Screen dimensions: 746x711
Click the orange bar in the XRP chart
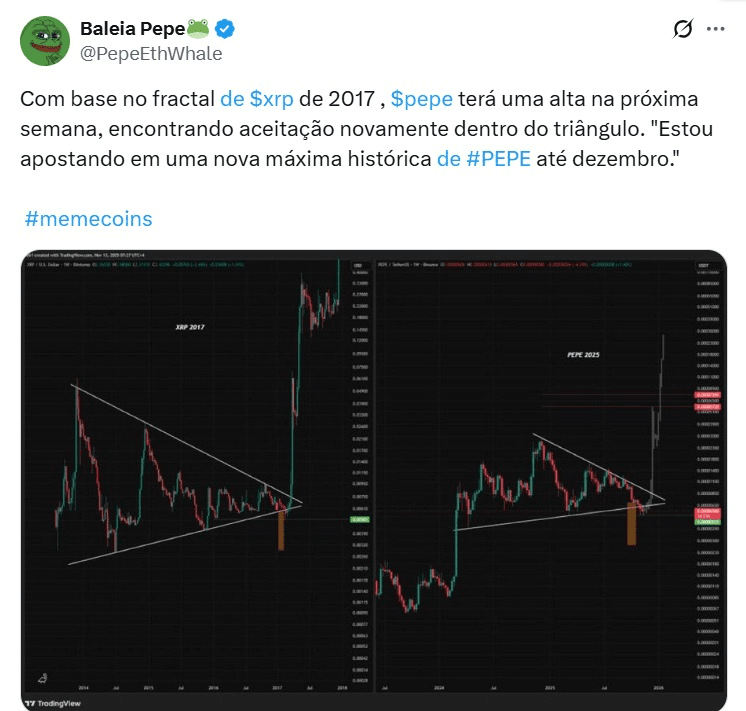coord(281,531)
